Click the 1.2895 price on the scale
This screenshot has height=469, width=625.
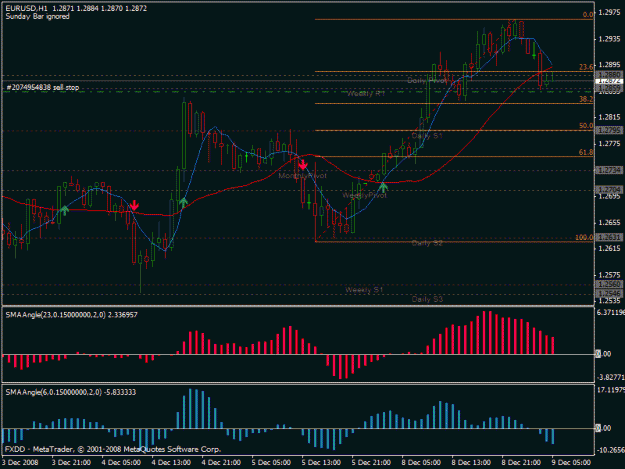(x=609, y=65)
